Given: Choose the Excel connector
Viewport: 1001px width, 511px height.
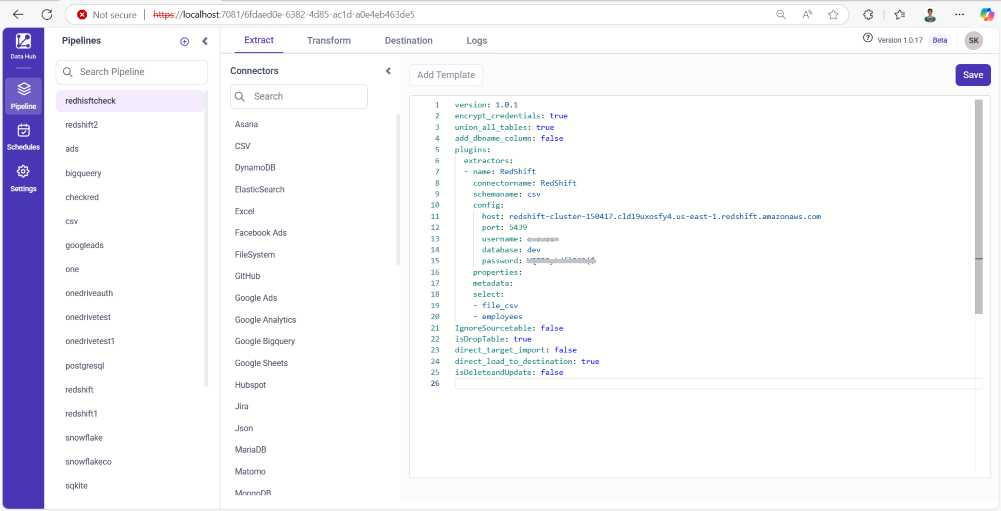Looking at the screenshot, I should 245,211.
